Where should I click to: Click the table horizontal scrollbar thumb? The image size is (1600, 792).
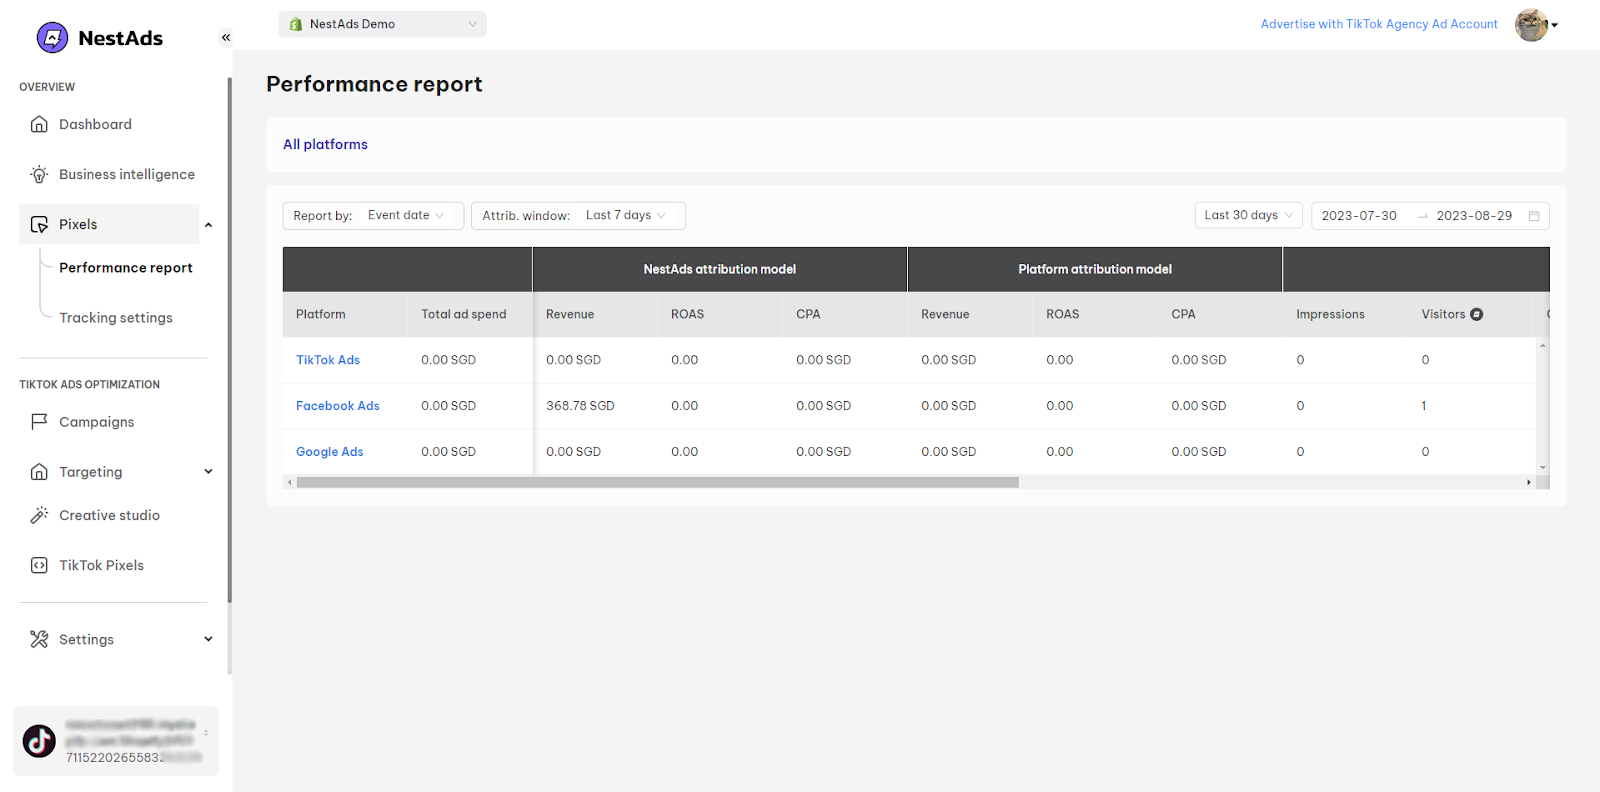pyautogui.click(x=658, y=482)
